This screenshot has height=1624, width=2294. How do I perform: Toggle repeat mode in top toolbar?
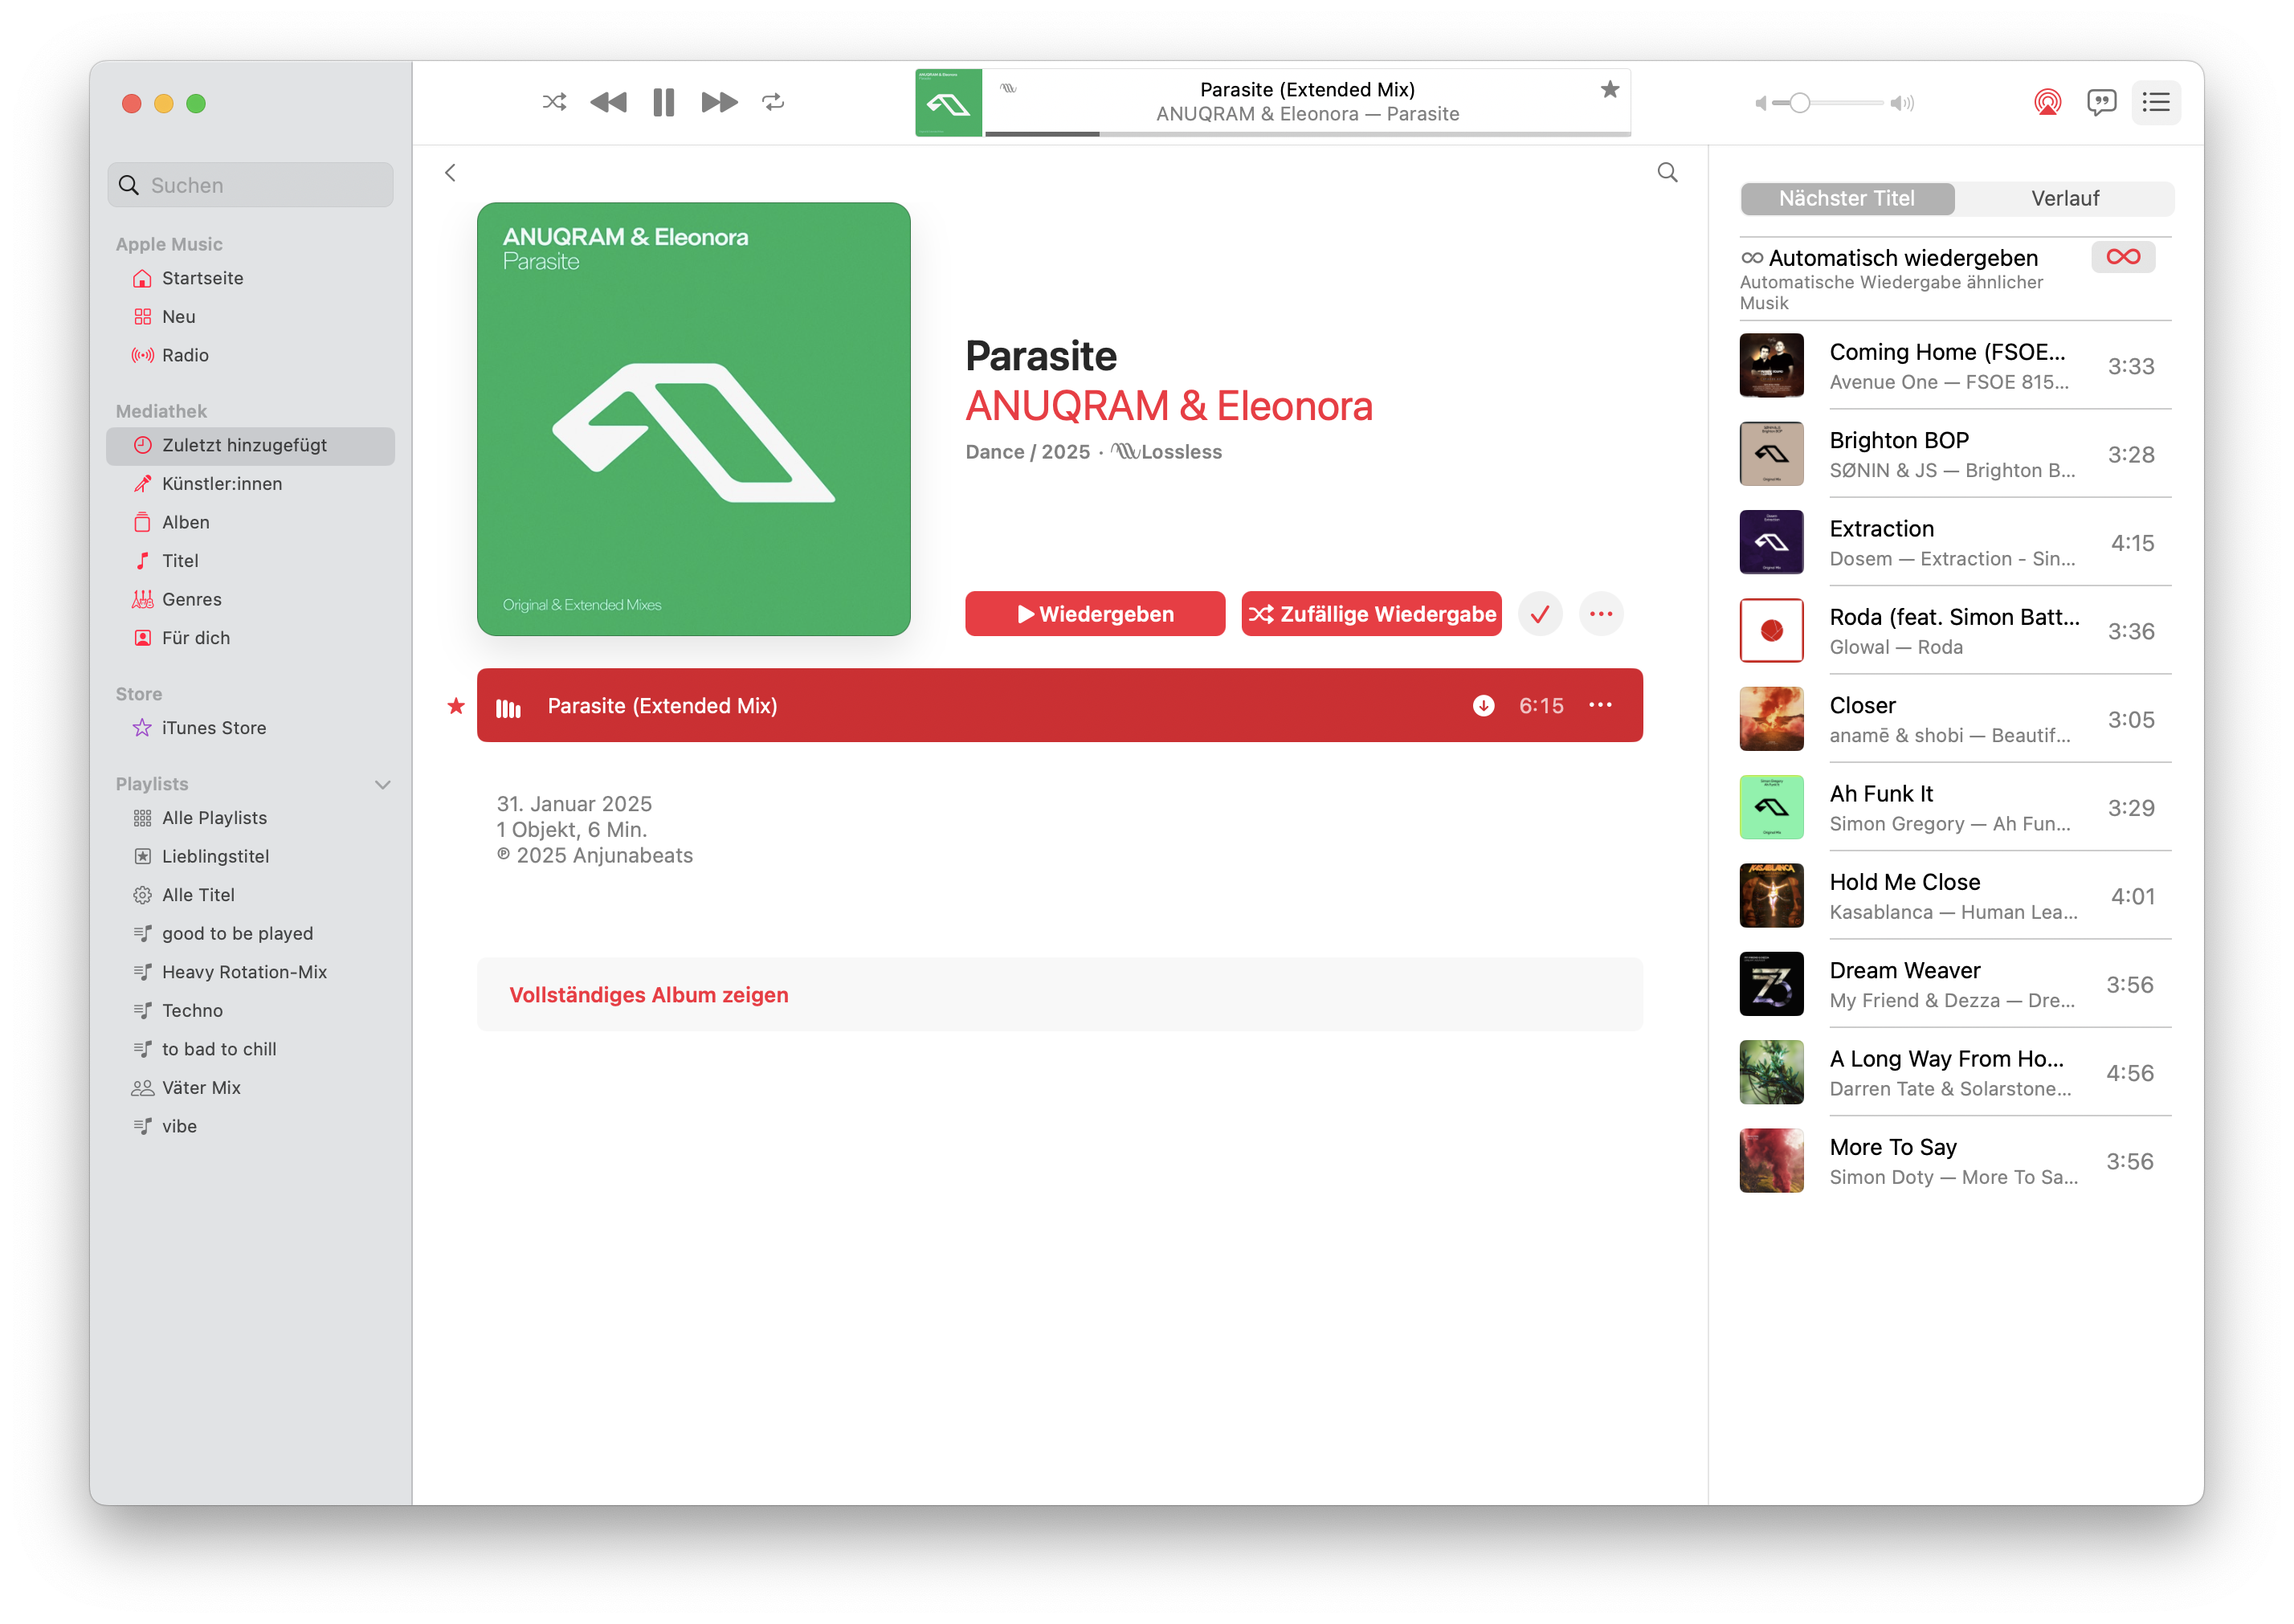pos(773,102)
